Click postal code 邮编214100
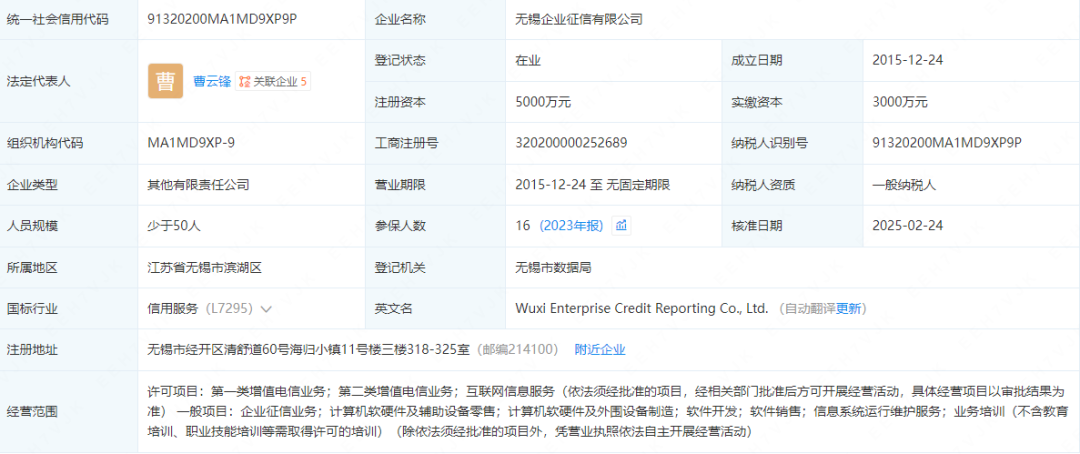This screenshot has width=1080, height=454. coord(517,349)
